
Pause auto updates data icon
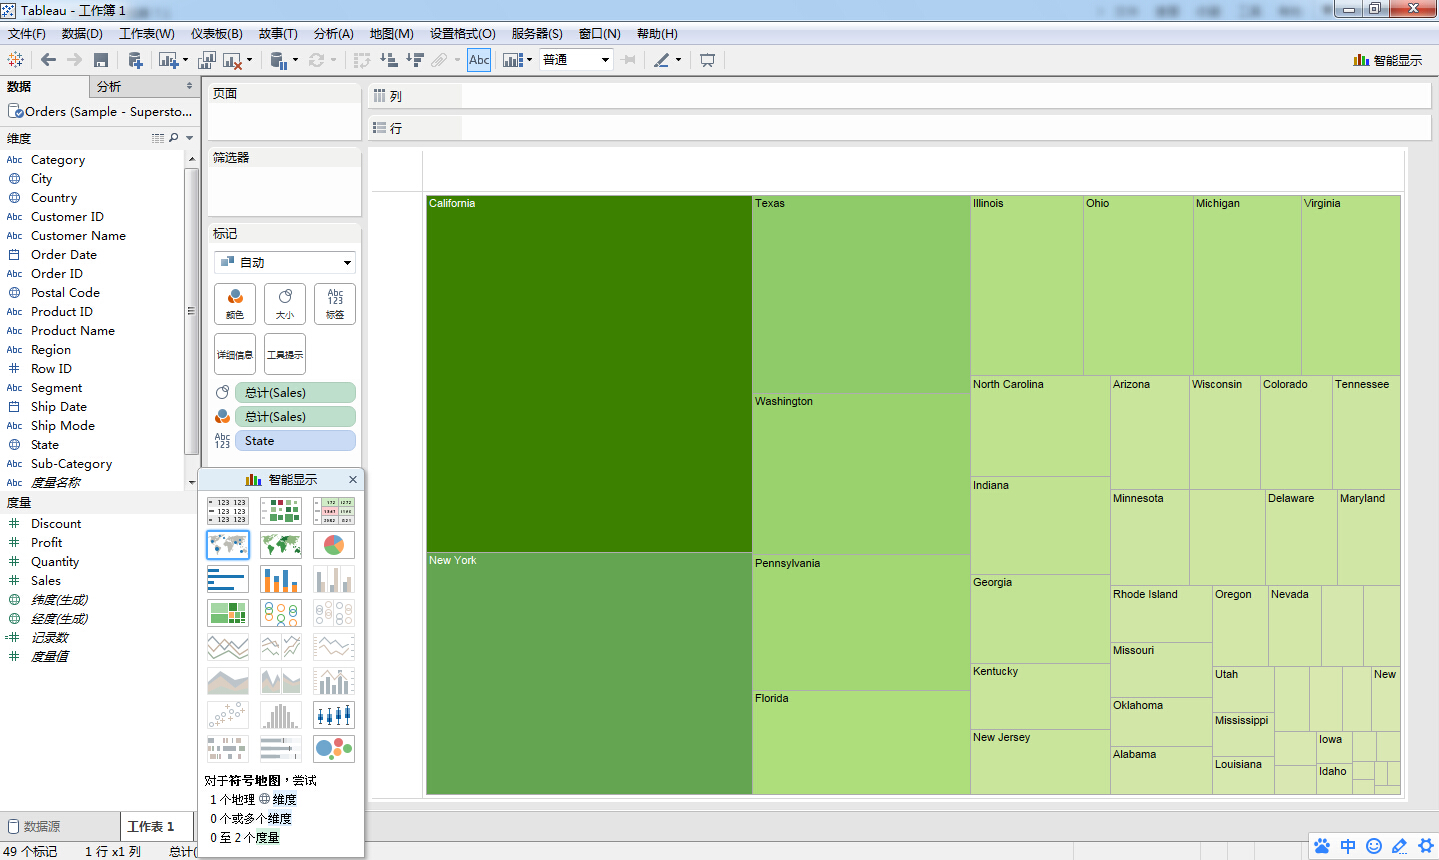click(279, 60)
